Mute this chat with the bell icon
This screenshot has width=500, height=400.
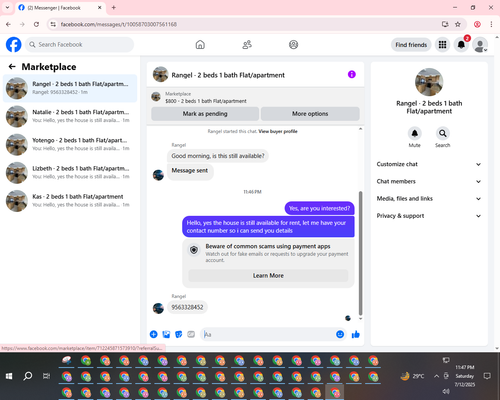(x=415, y=133)
